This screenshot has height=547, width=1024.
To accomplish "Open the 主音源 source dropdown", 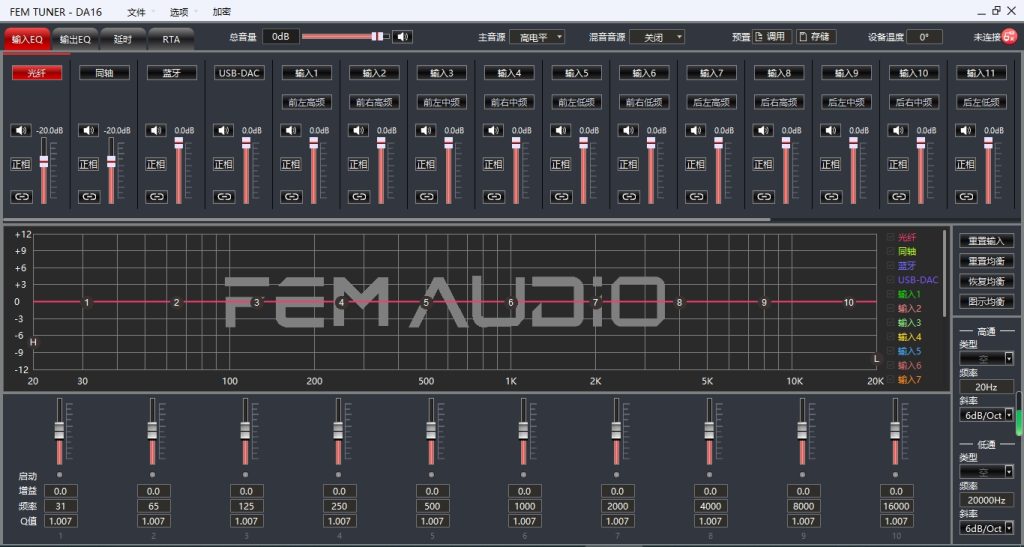I will 537,37.
